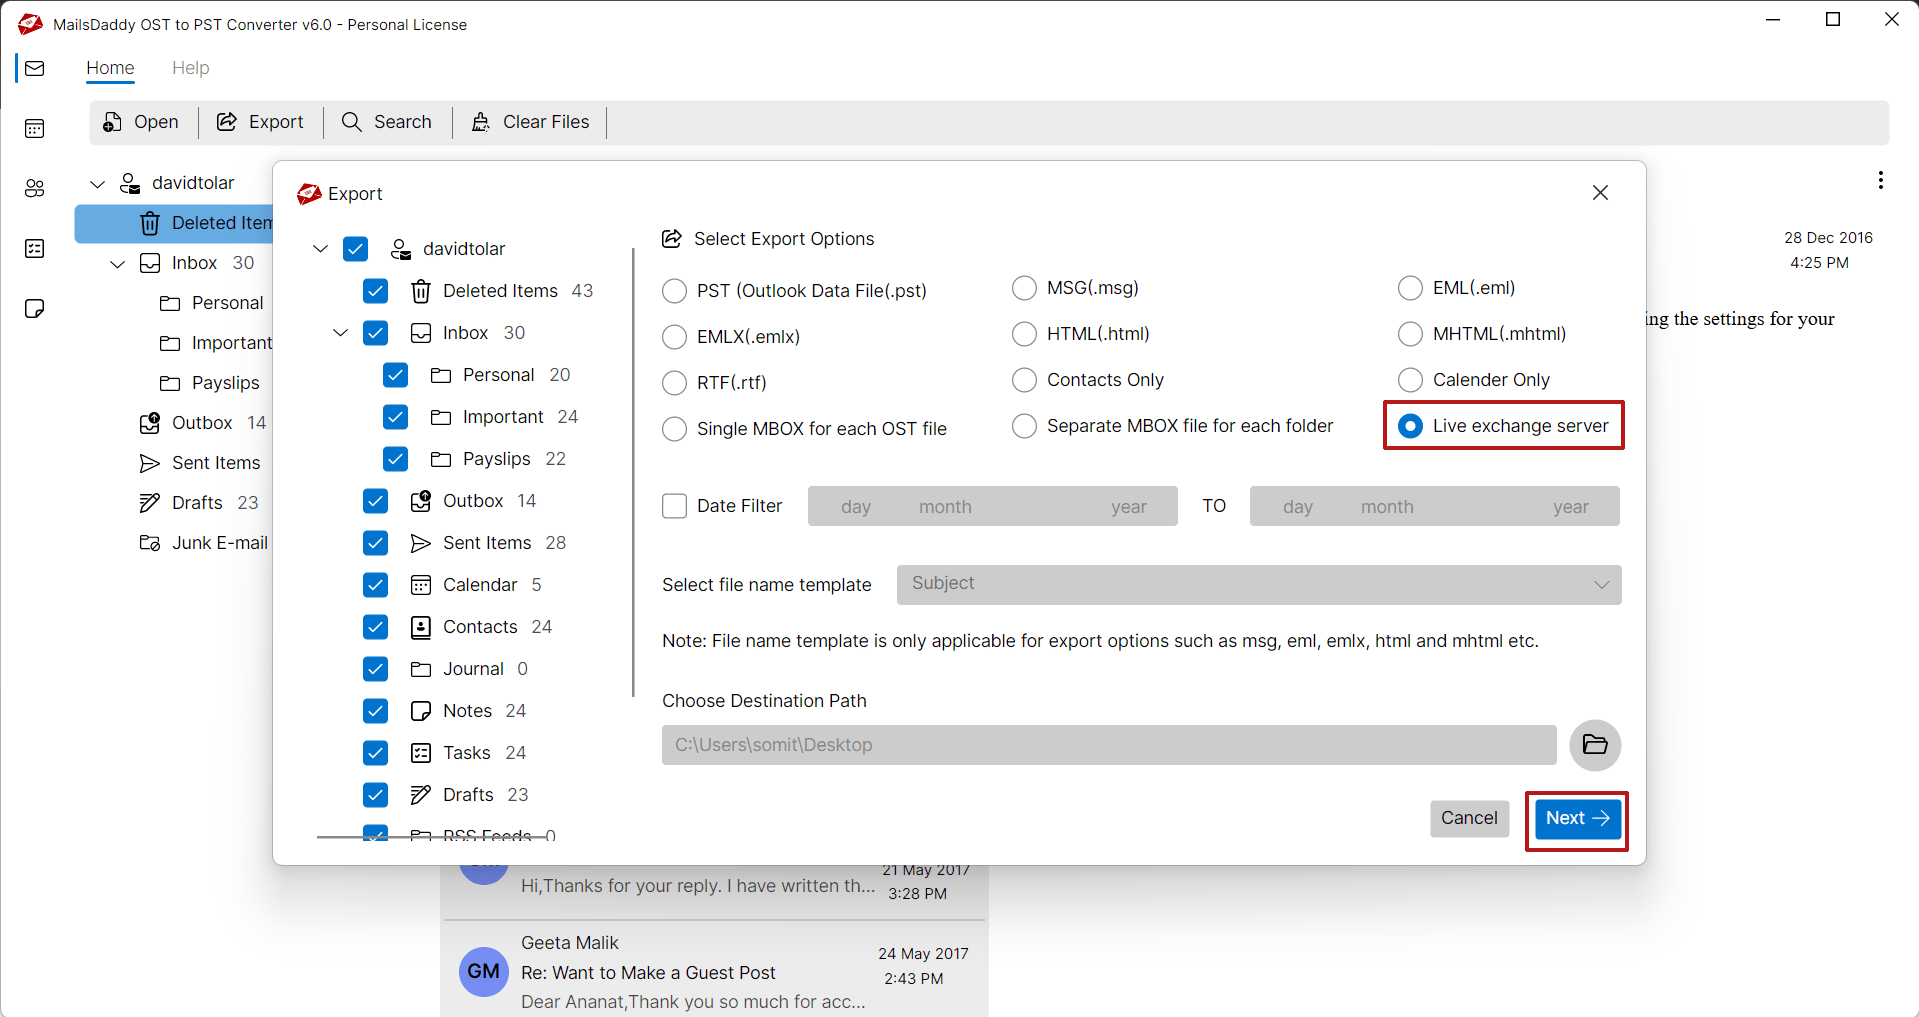Uncheck Sent Items checkbox
The height and width of the screenshot is (1017, 1919).
pos(376,543)
